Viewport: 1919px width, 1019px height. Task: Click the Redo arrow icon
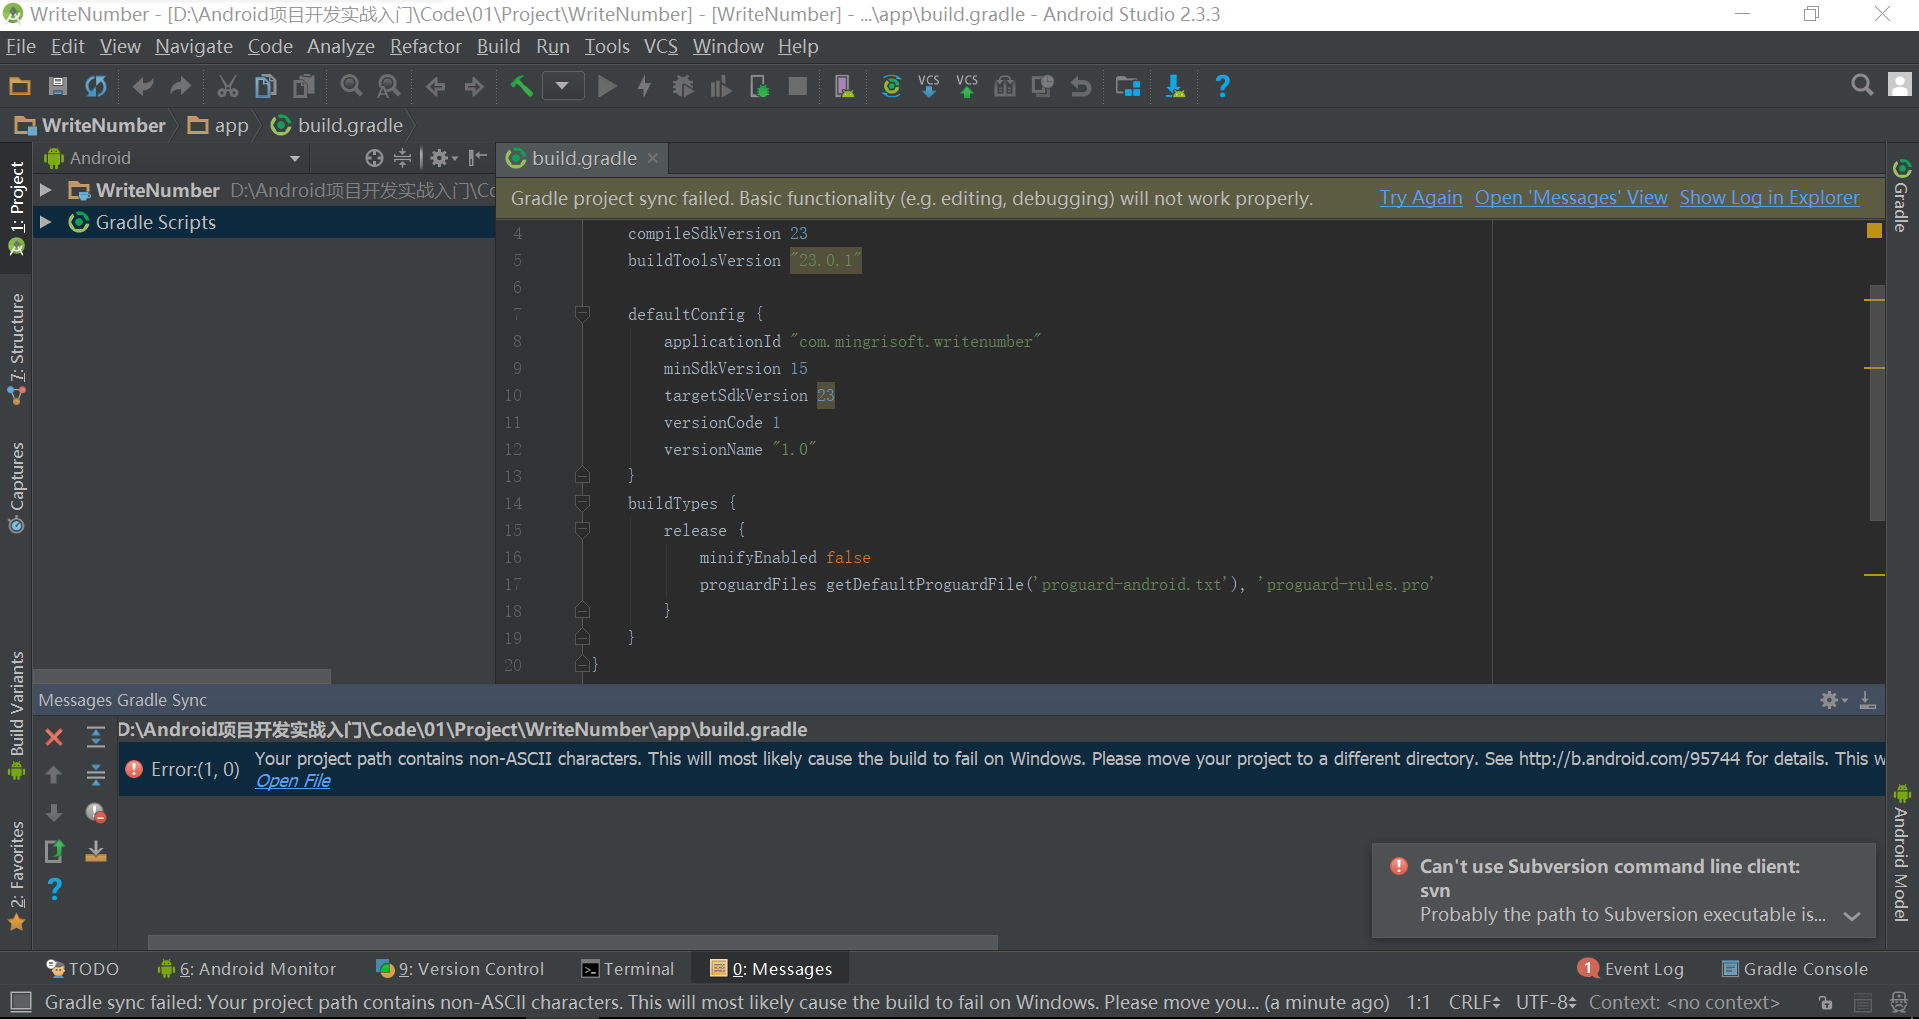click(181, 87)
